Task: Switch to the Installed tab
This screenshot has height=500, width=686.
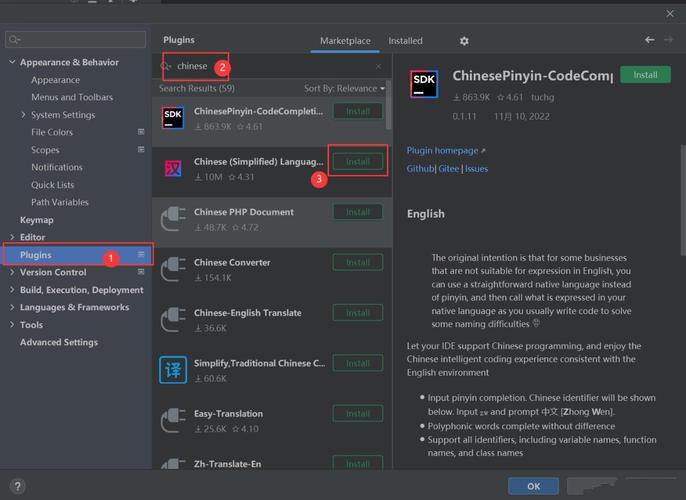Action: tap(406, 41)
